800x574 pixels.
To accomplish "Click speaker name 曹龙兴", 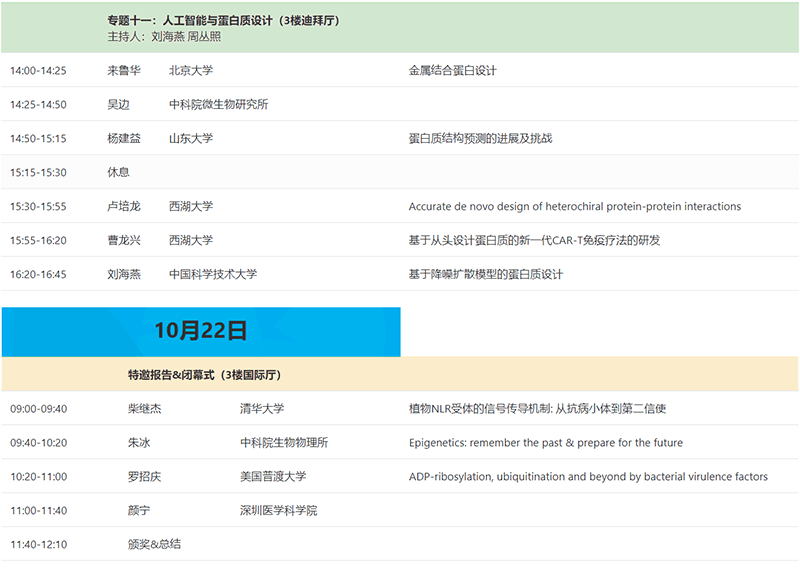I will point(124,241).
